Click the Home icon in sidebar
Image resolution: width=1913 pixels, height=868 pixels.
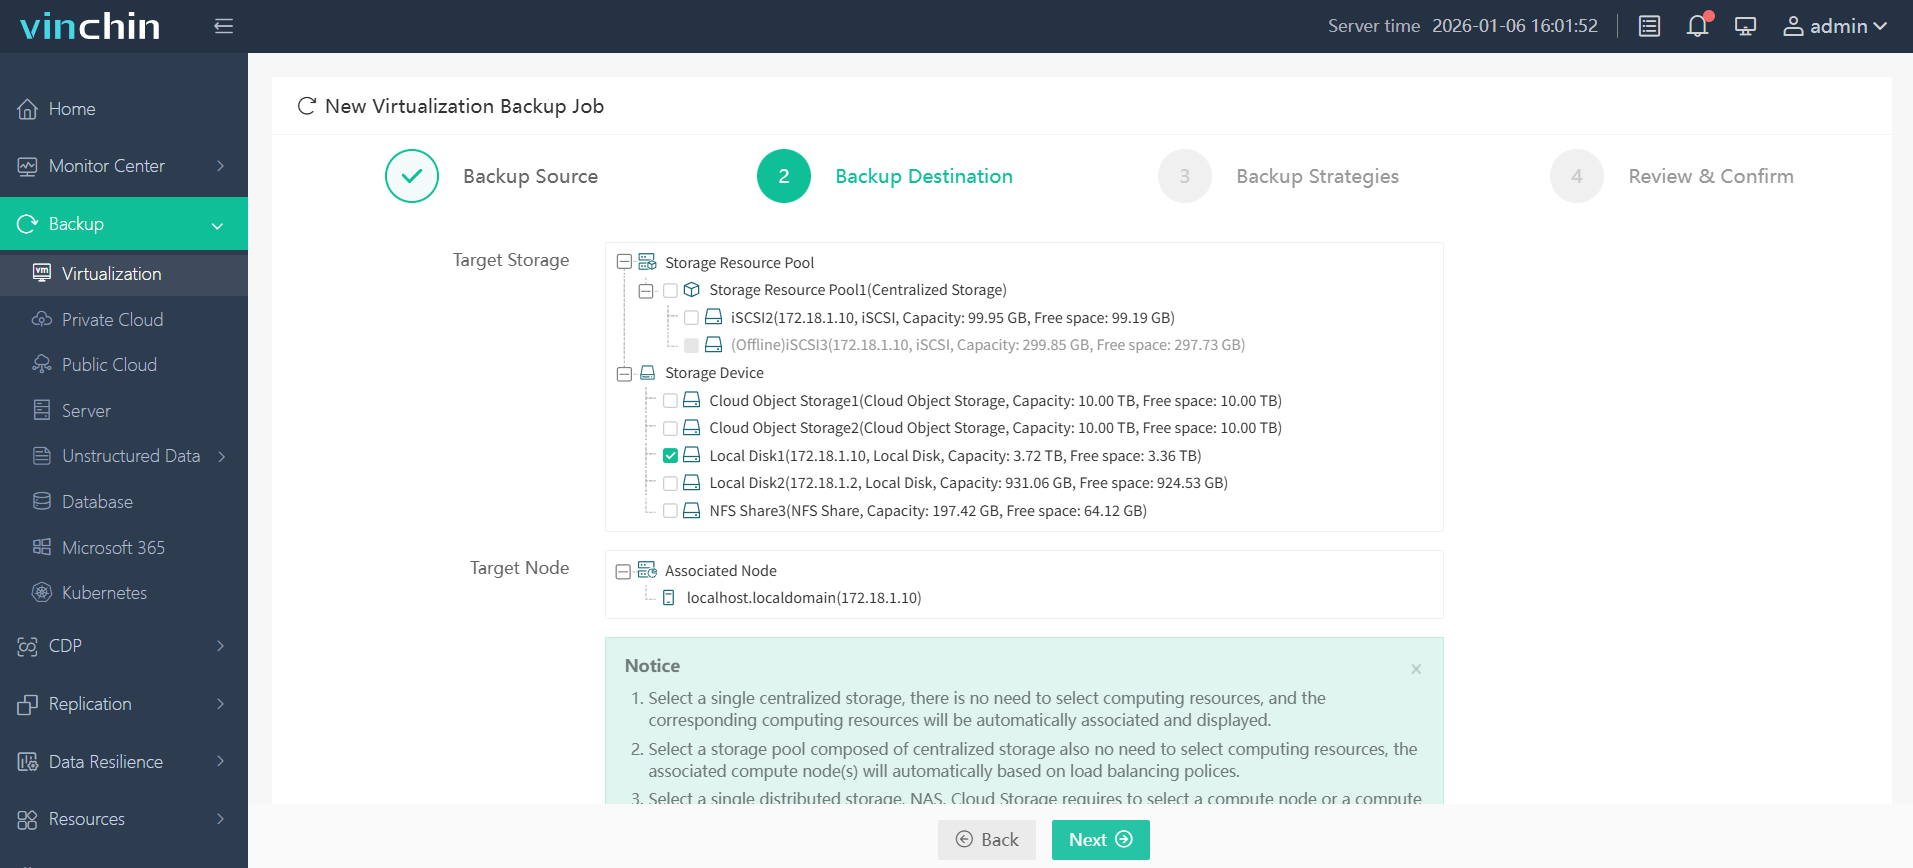(28, 109)
